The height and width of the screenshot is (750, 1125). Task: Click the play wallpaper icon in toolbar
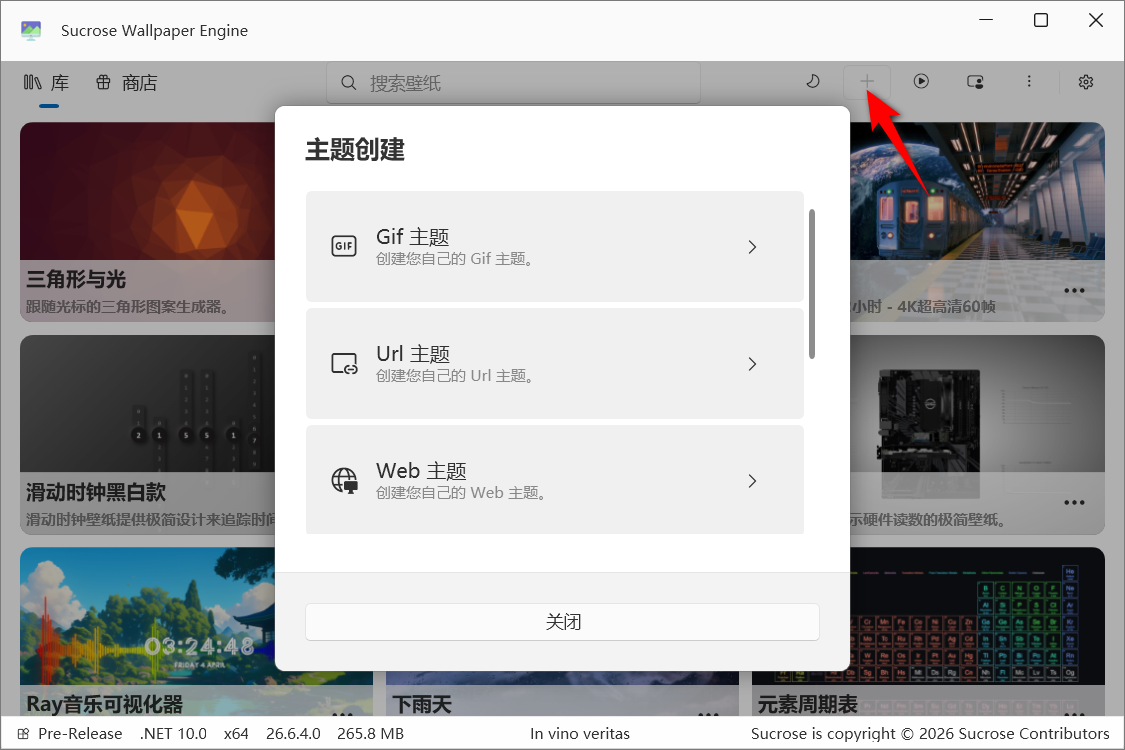coord(921,81)
